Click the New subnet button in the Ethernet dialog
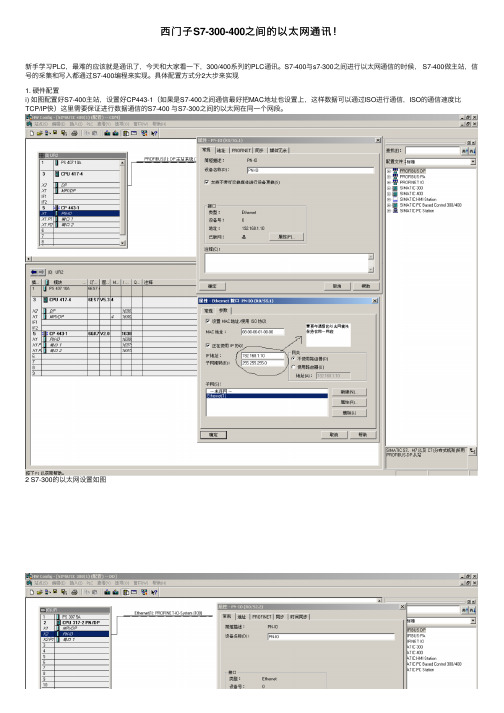This screenshot has height=713, width=504. 349,392
